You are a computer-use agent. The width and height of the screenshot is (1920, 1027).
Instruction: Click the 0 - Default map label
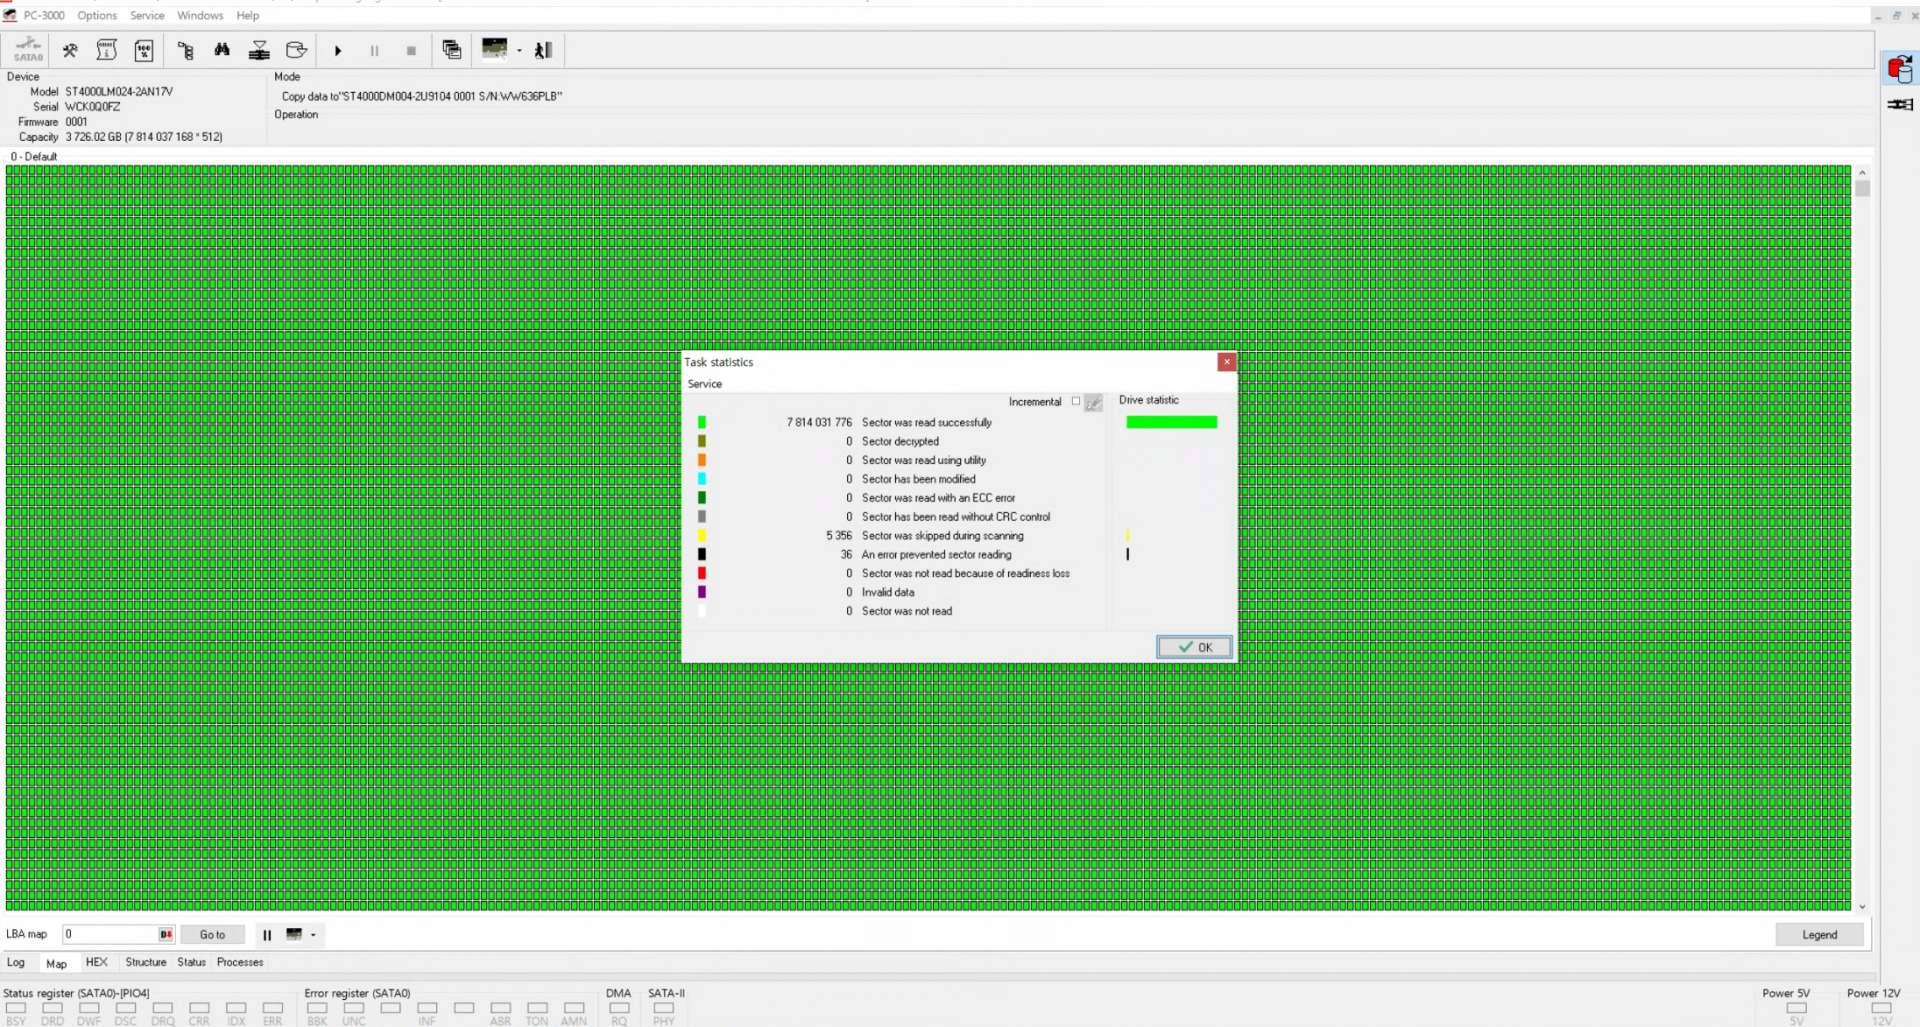pos(34,157)
